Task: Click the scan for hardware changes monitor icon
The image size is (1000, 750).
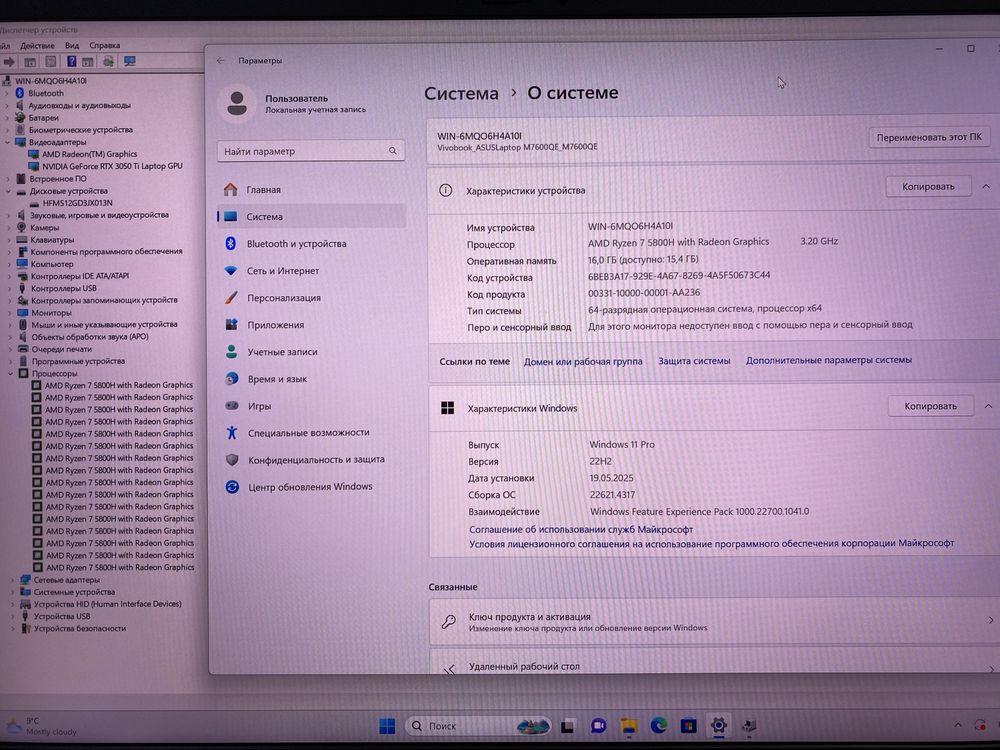Action: coord(129,61)
